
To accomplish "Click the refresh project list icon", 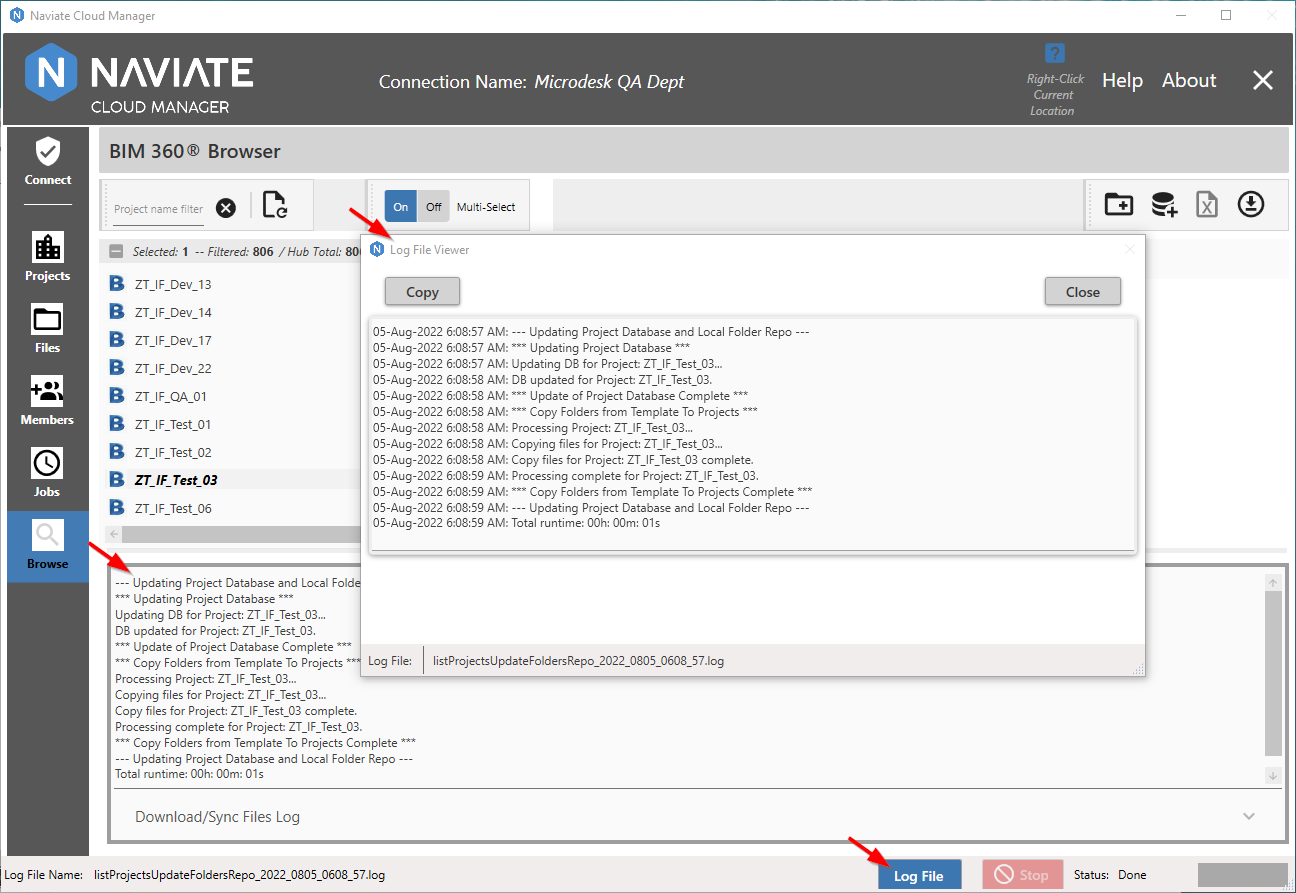I will 275,204.
